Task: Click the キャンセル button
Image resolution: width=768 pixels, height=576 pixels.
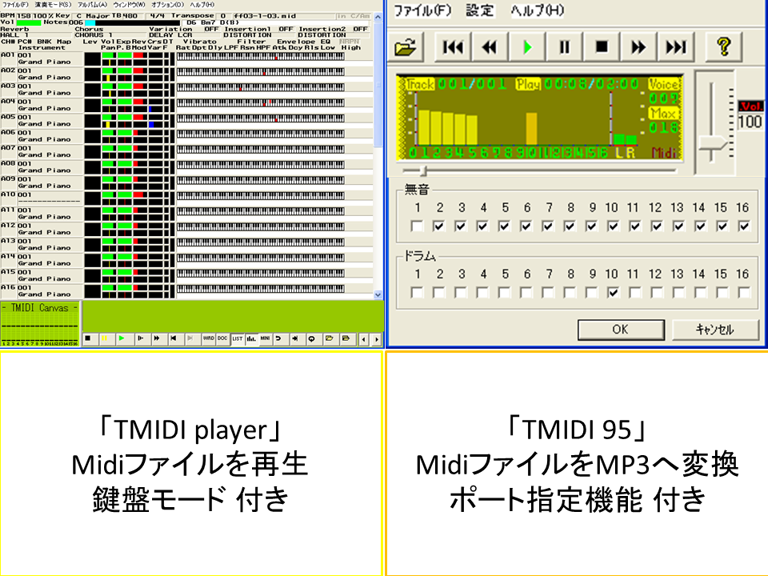Action: coord(715,330)
